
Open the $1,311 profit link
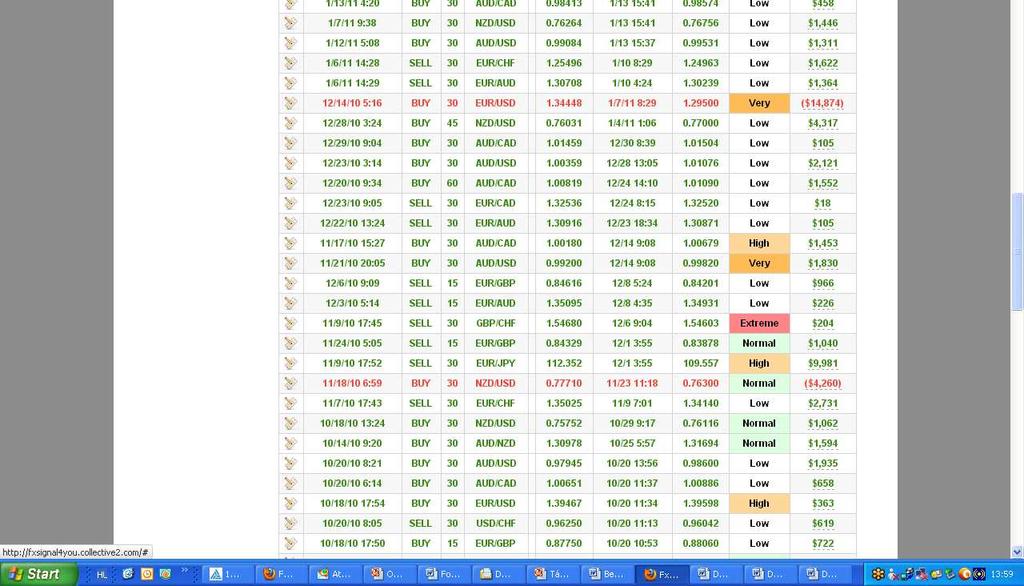tap(823, 43)
